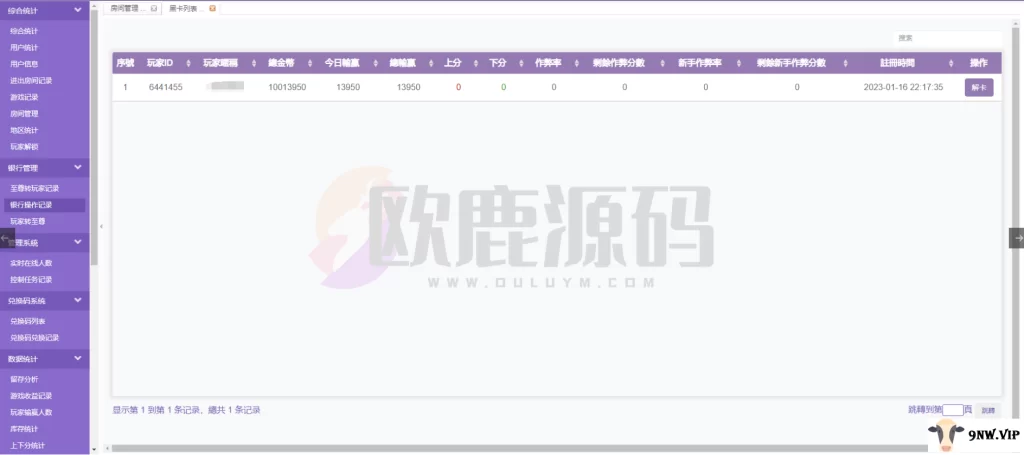1024x455 pixels.
Task: Open 留存分析 in the sidebar
Action: [x=24, y=379]
